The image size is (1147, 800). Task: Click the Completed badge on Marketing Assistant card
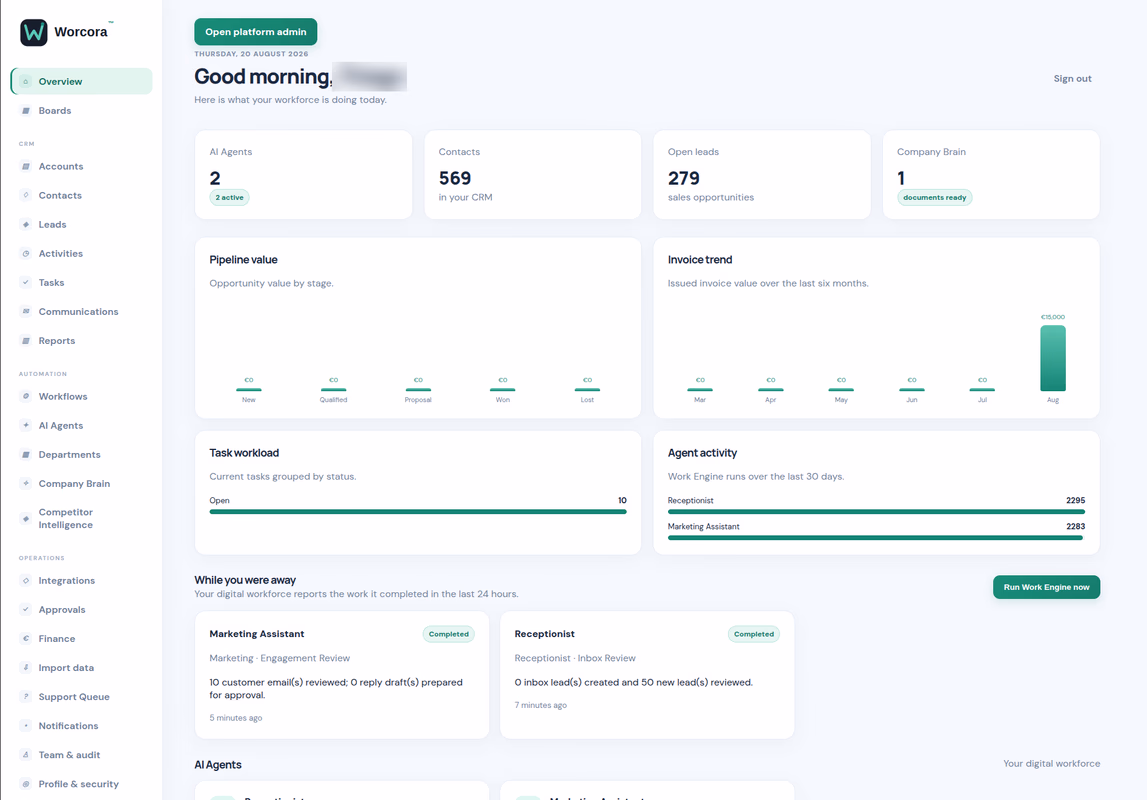448,634
